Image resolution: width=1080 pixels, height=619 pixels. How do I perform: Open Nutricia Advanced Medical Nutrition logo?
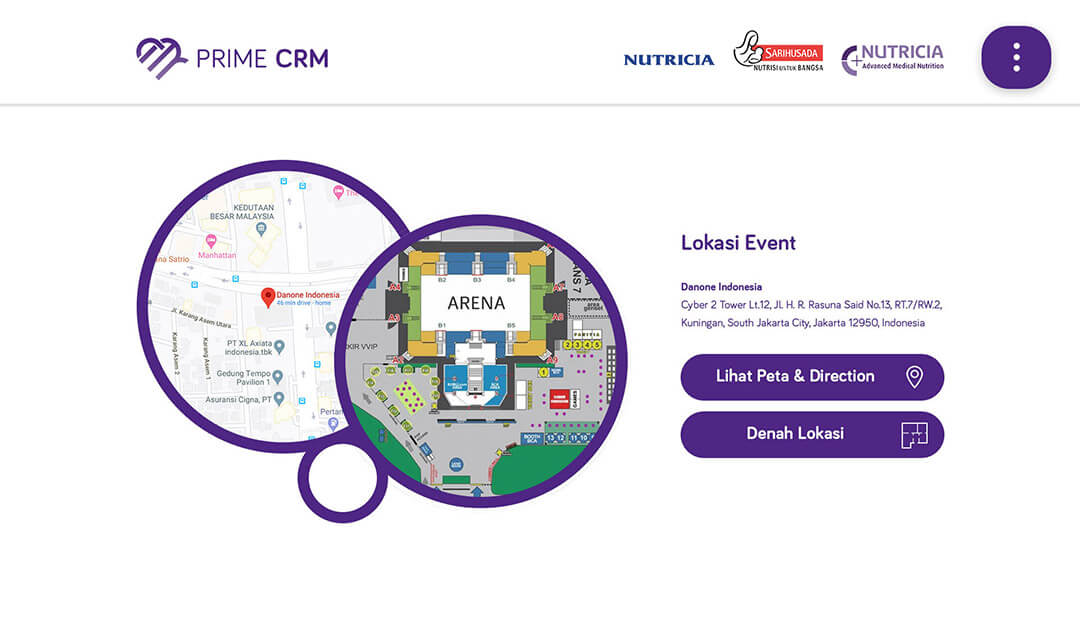895,57
